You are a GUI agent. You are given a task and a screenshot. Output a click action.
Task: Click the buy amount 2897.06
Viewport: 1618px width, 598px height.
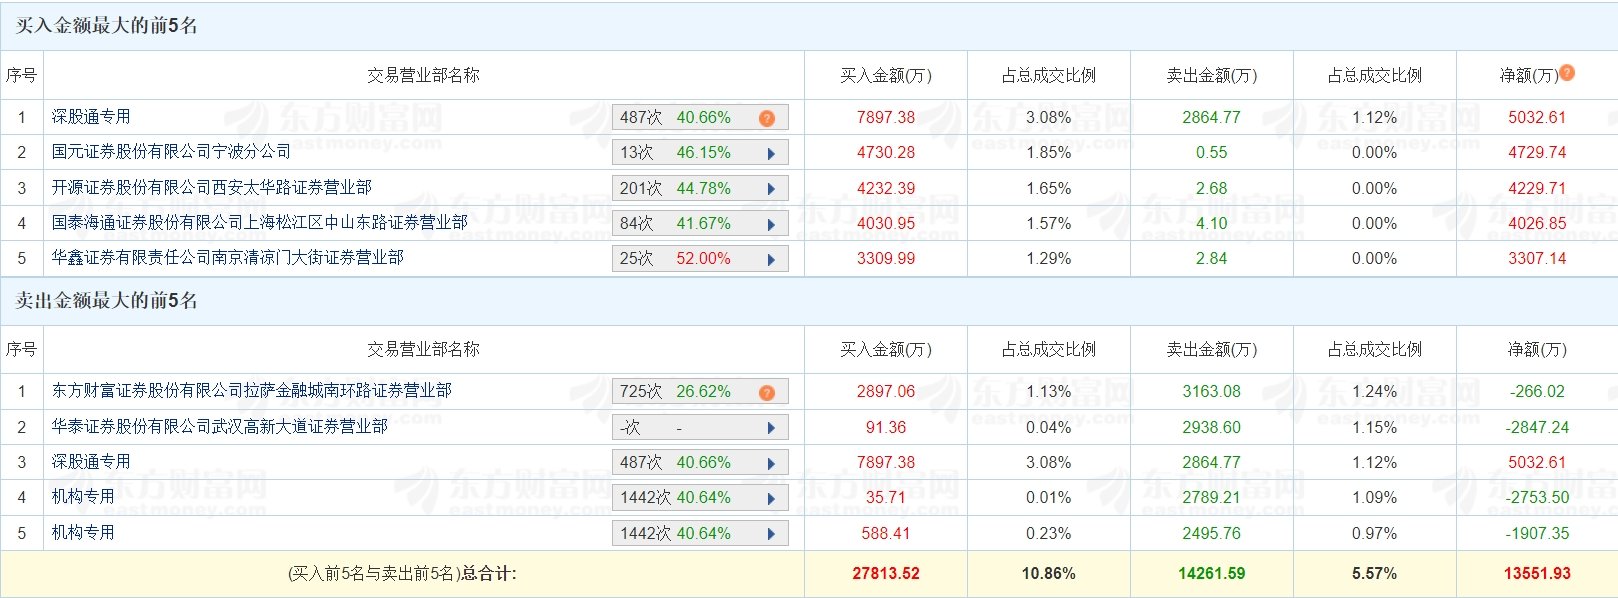tap(886, 392)
